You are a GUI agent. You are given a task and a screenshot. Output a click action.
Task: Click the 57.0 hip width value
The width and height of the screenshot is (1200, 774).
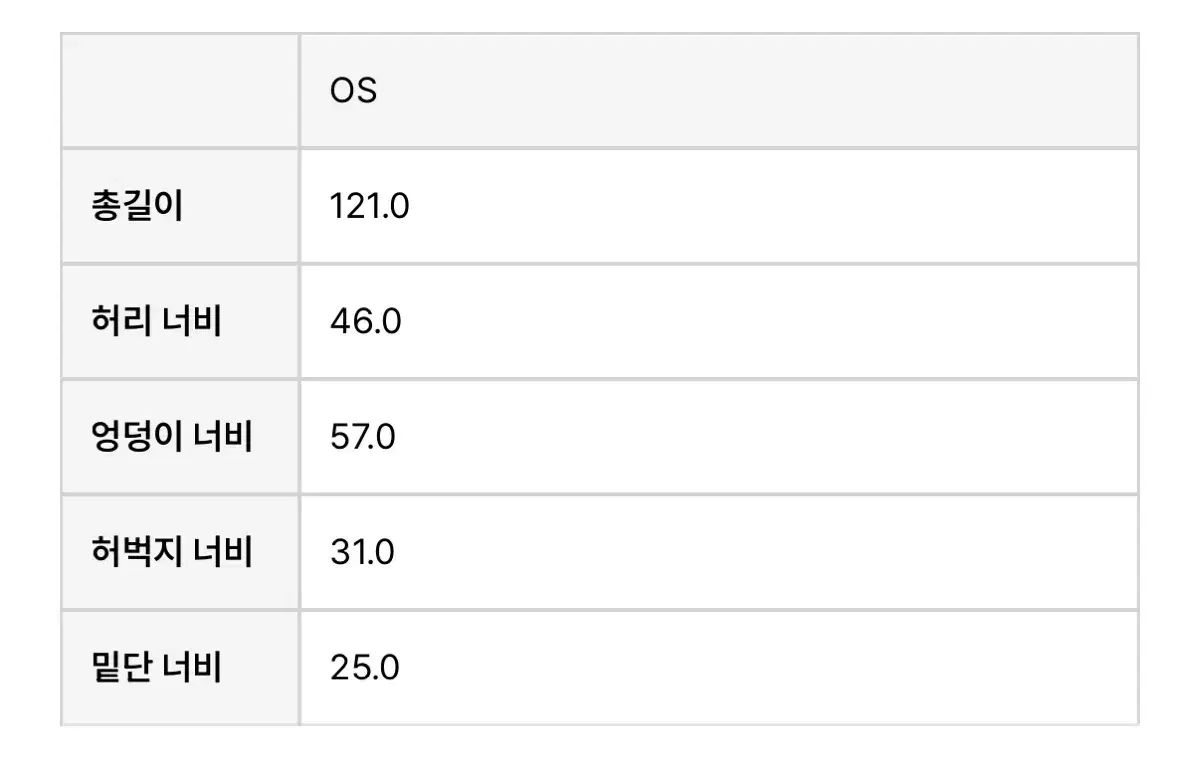[x=362, y=437]
